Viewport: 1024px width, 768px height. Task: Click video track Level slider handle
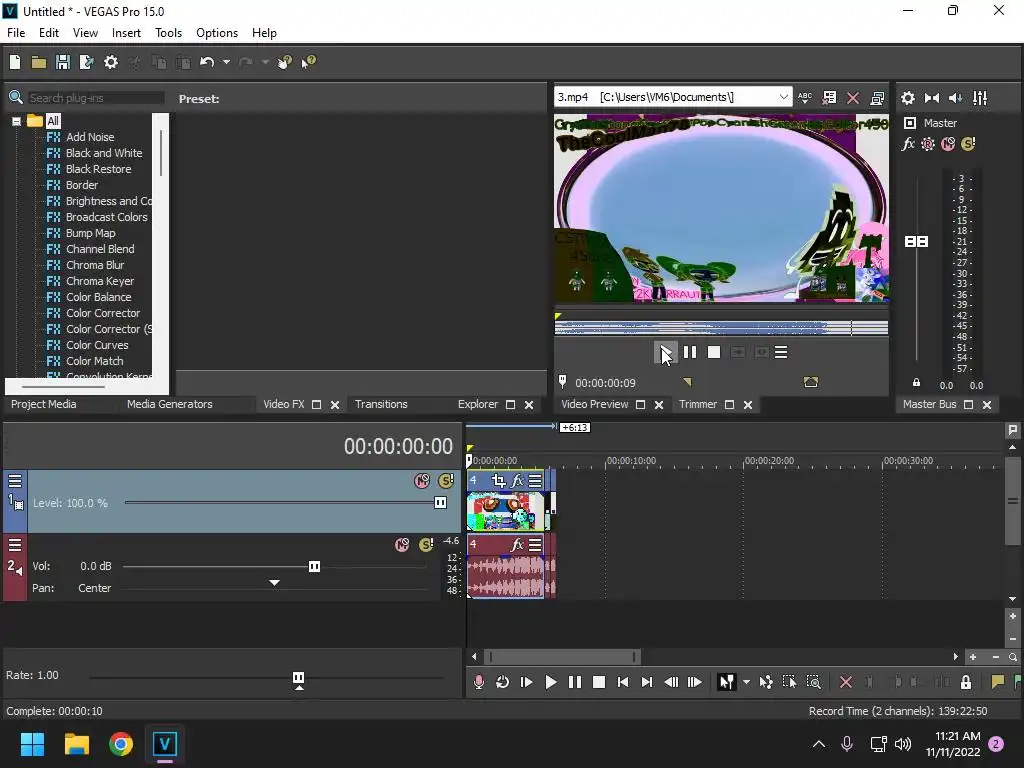point(440,502)
